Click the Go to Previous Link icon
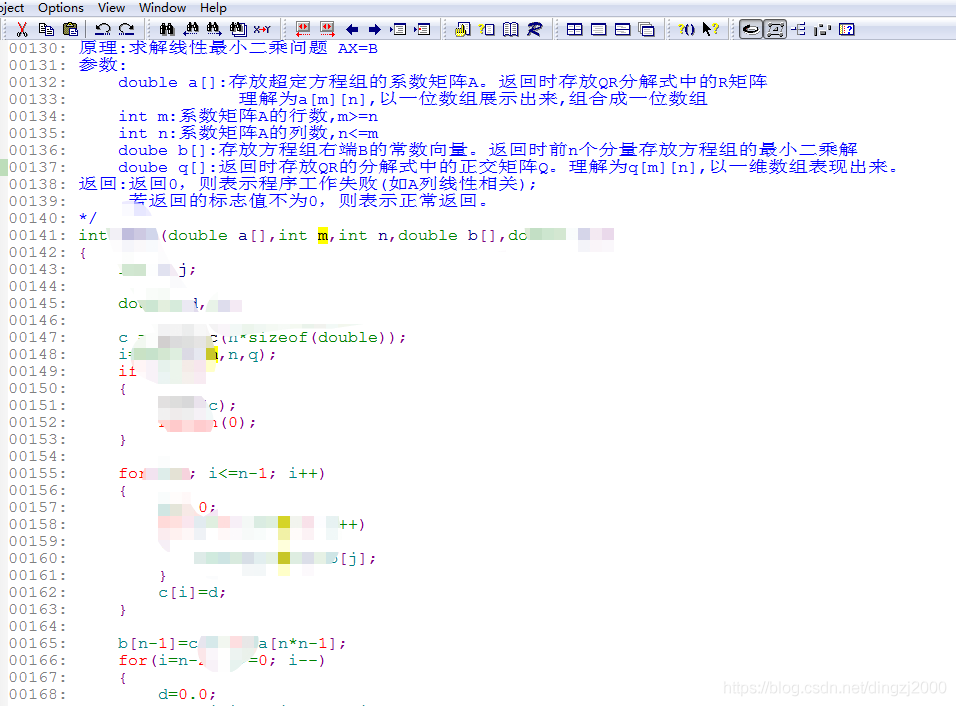This screenshot has height=706, width=956. click(x=303, y=29)
